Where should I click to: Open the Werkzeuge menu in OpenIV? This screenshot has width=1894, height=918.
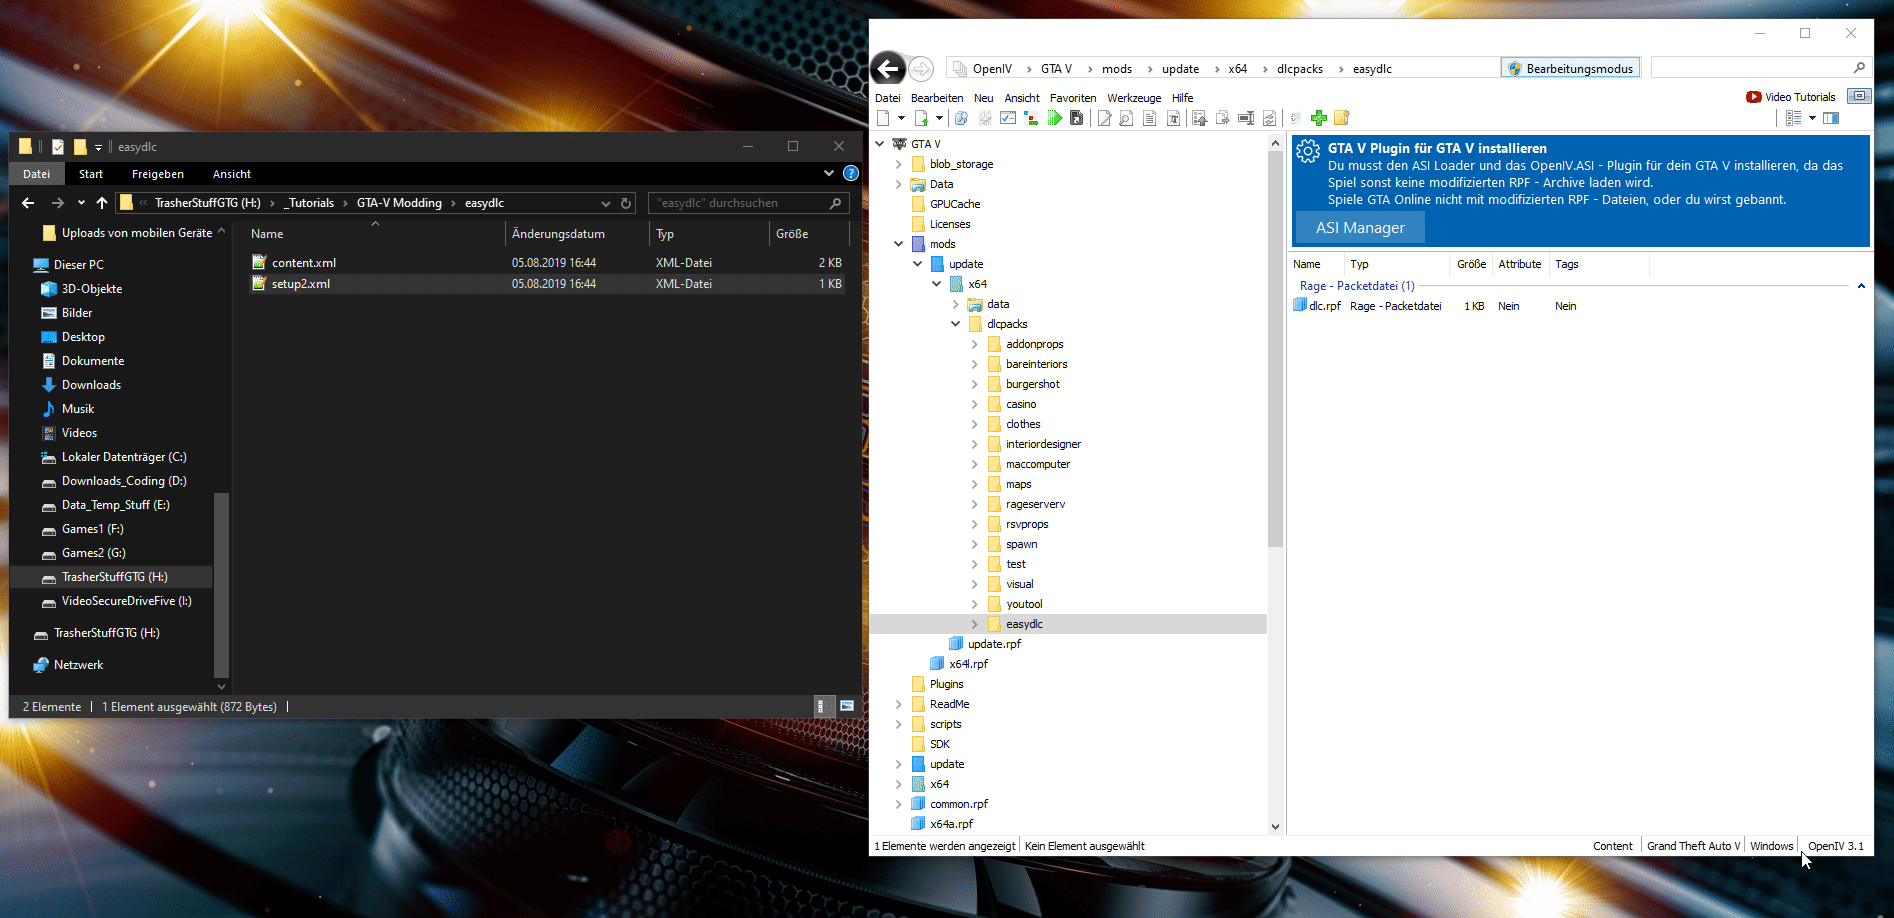click(1134, 98)
